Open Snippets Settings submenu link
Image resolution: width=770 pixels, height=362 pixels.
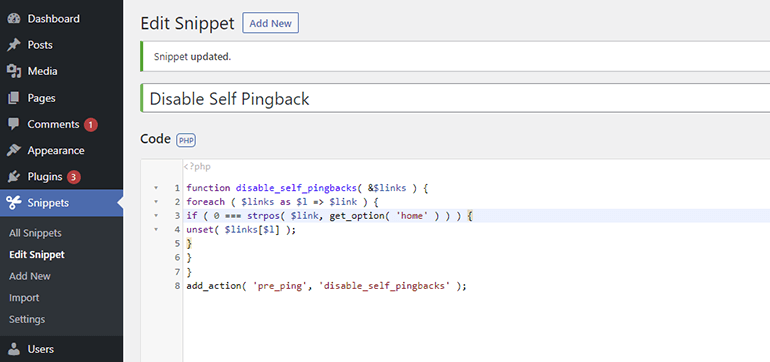click(x=27, y=319)
